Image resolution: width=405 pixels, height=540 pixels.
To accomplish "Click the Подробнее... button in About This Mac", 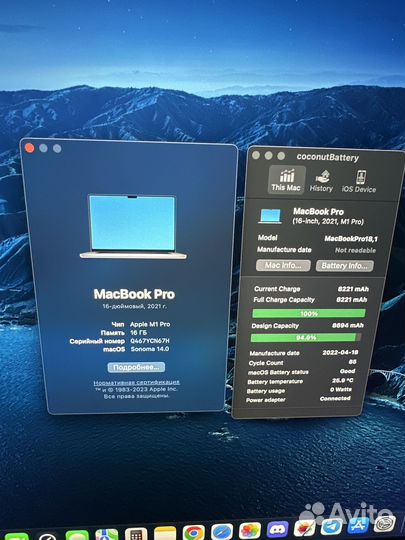I will (x=136, y=367).
